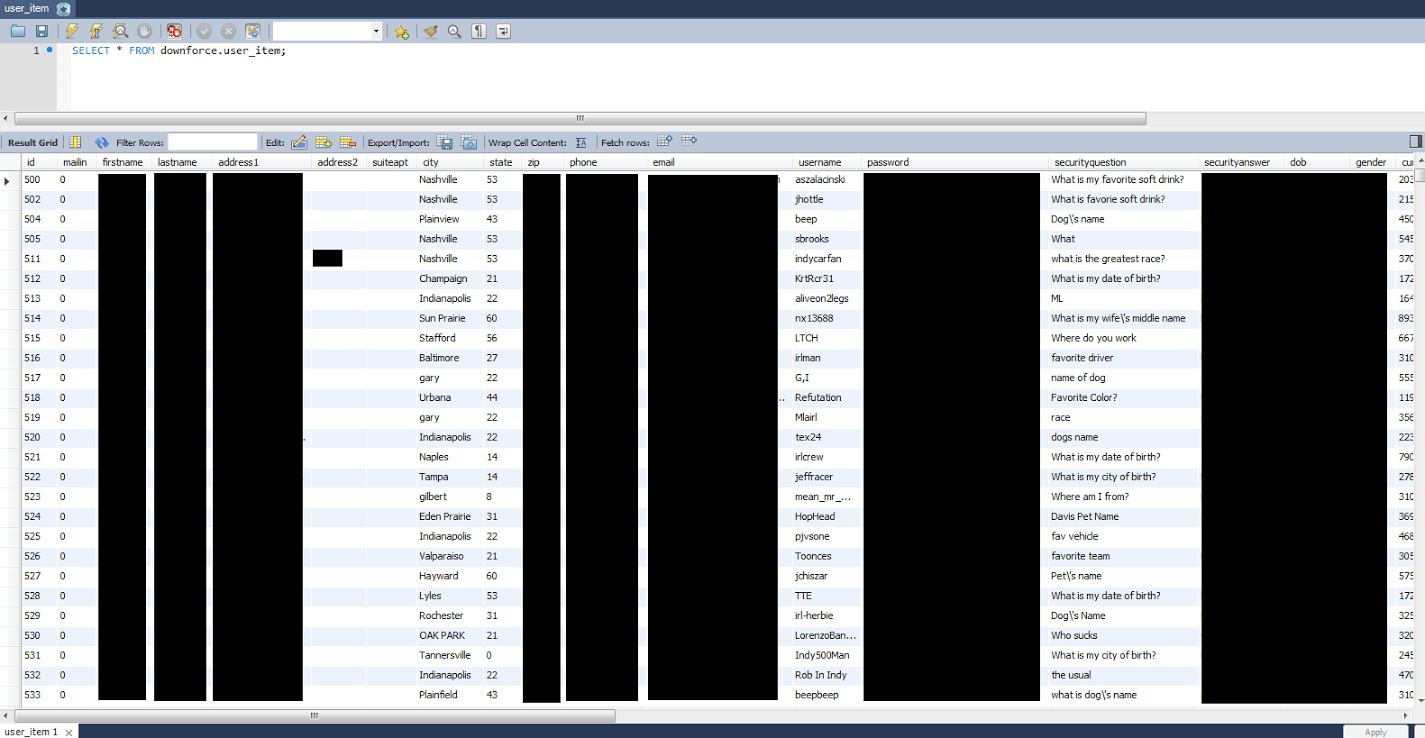Click the Refresh results icon beside Filter Rows
1425x738 pixels.
click(101, 143)
